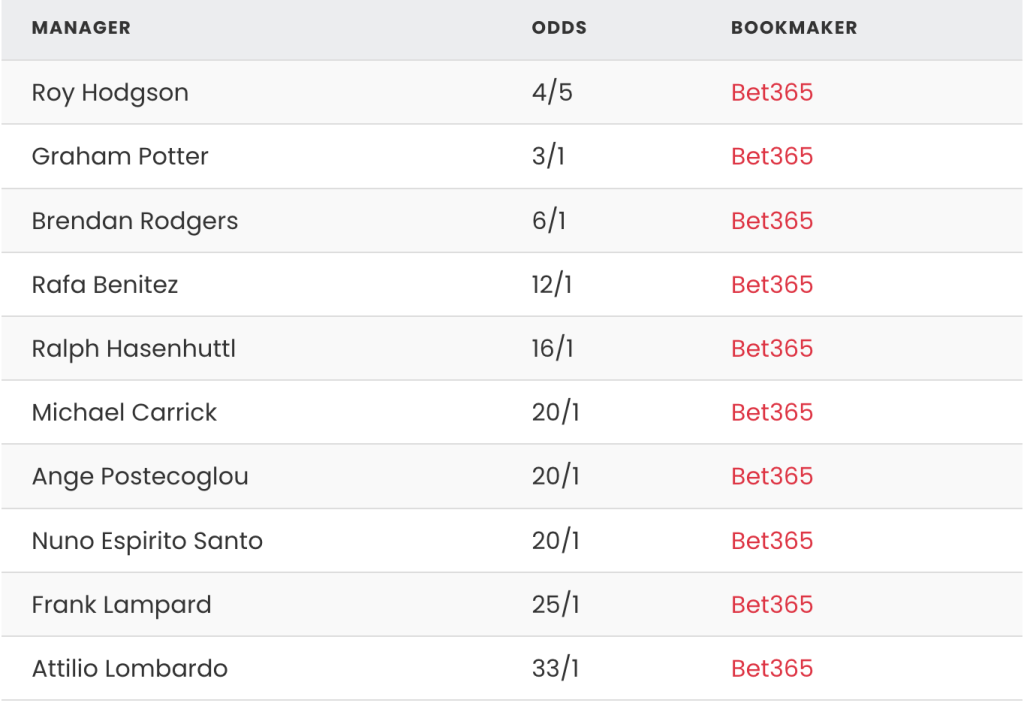Select the Roy Hodgson manager name

coord(110,93)
